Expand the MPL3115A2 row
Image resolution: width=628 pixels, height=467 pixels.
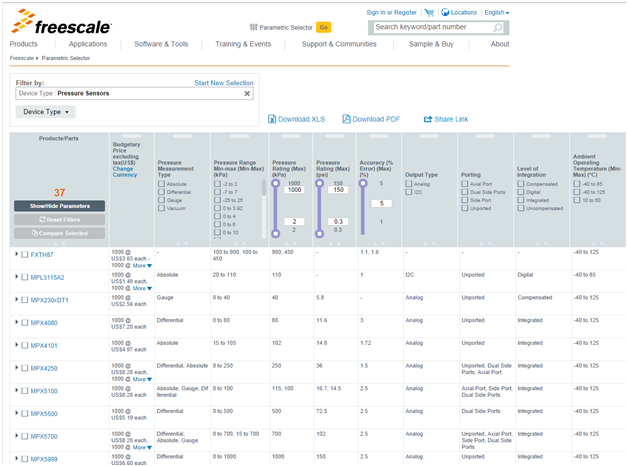click(16, 277)
